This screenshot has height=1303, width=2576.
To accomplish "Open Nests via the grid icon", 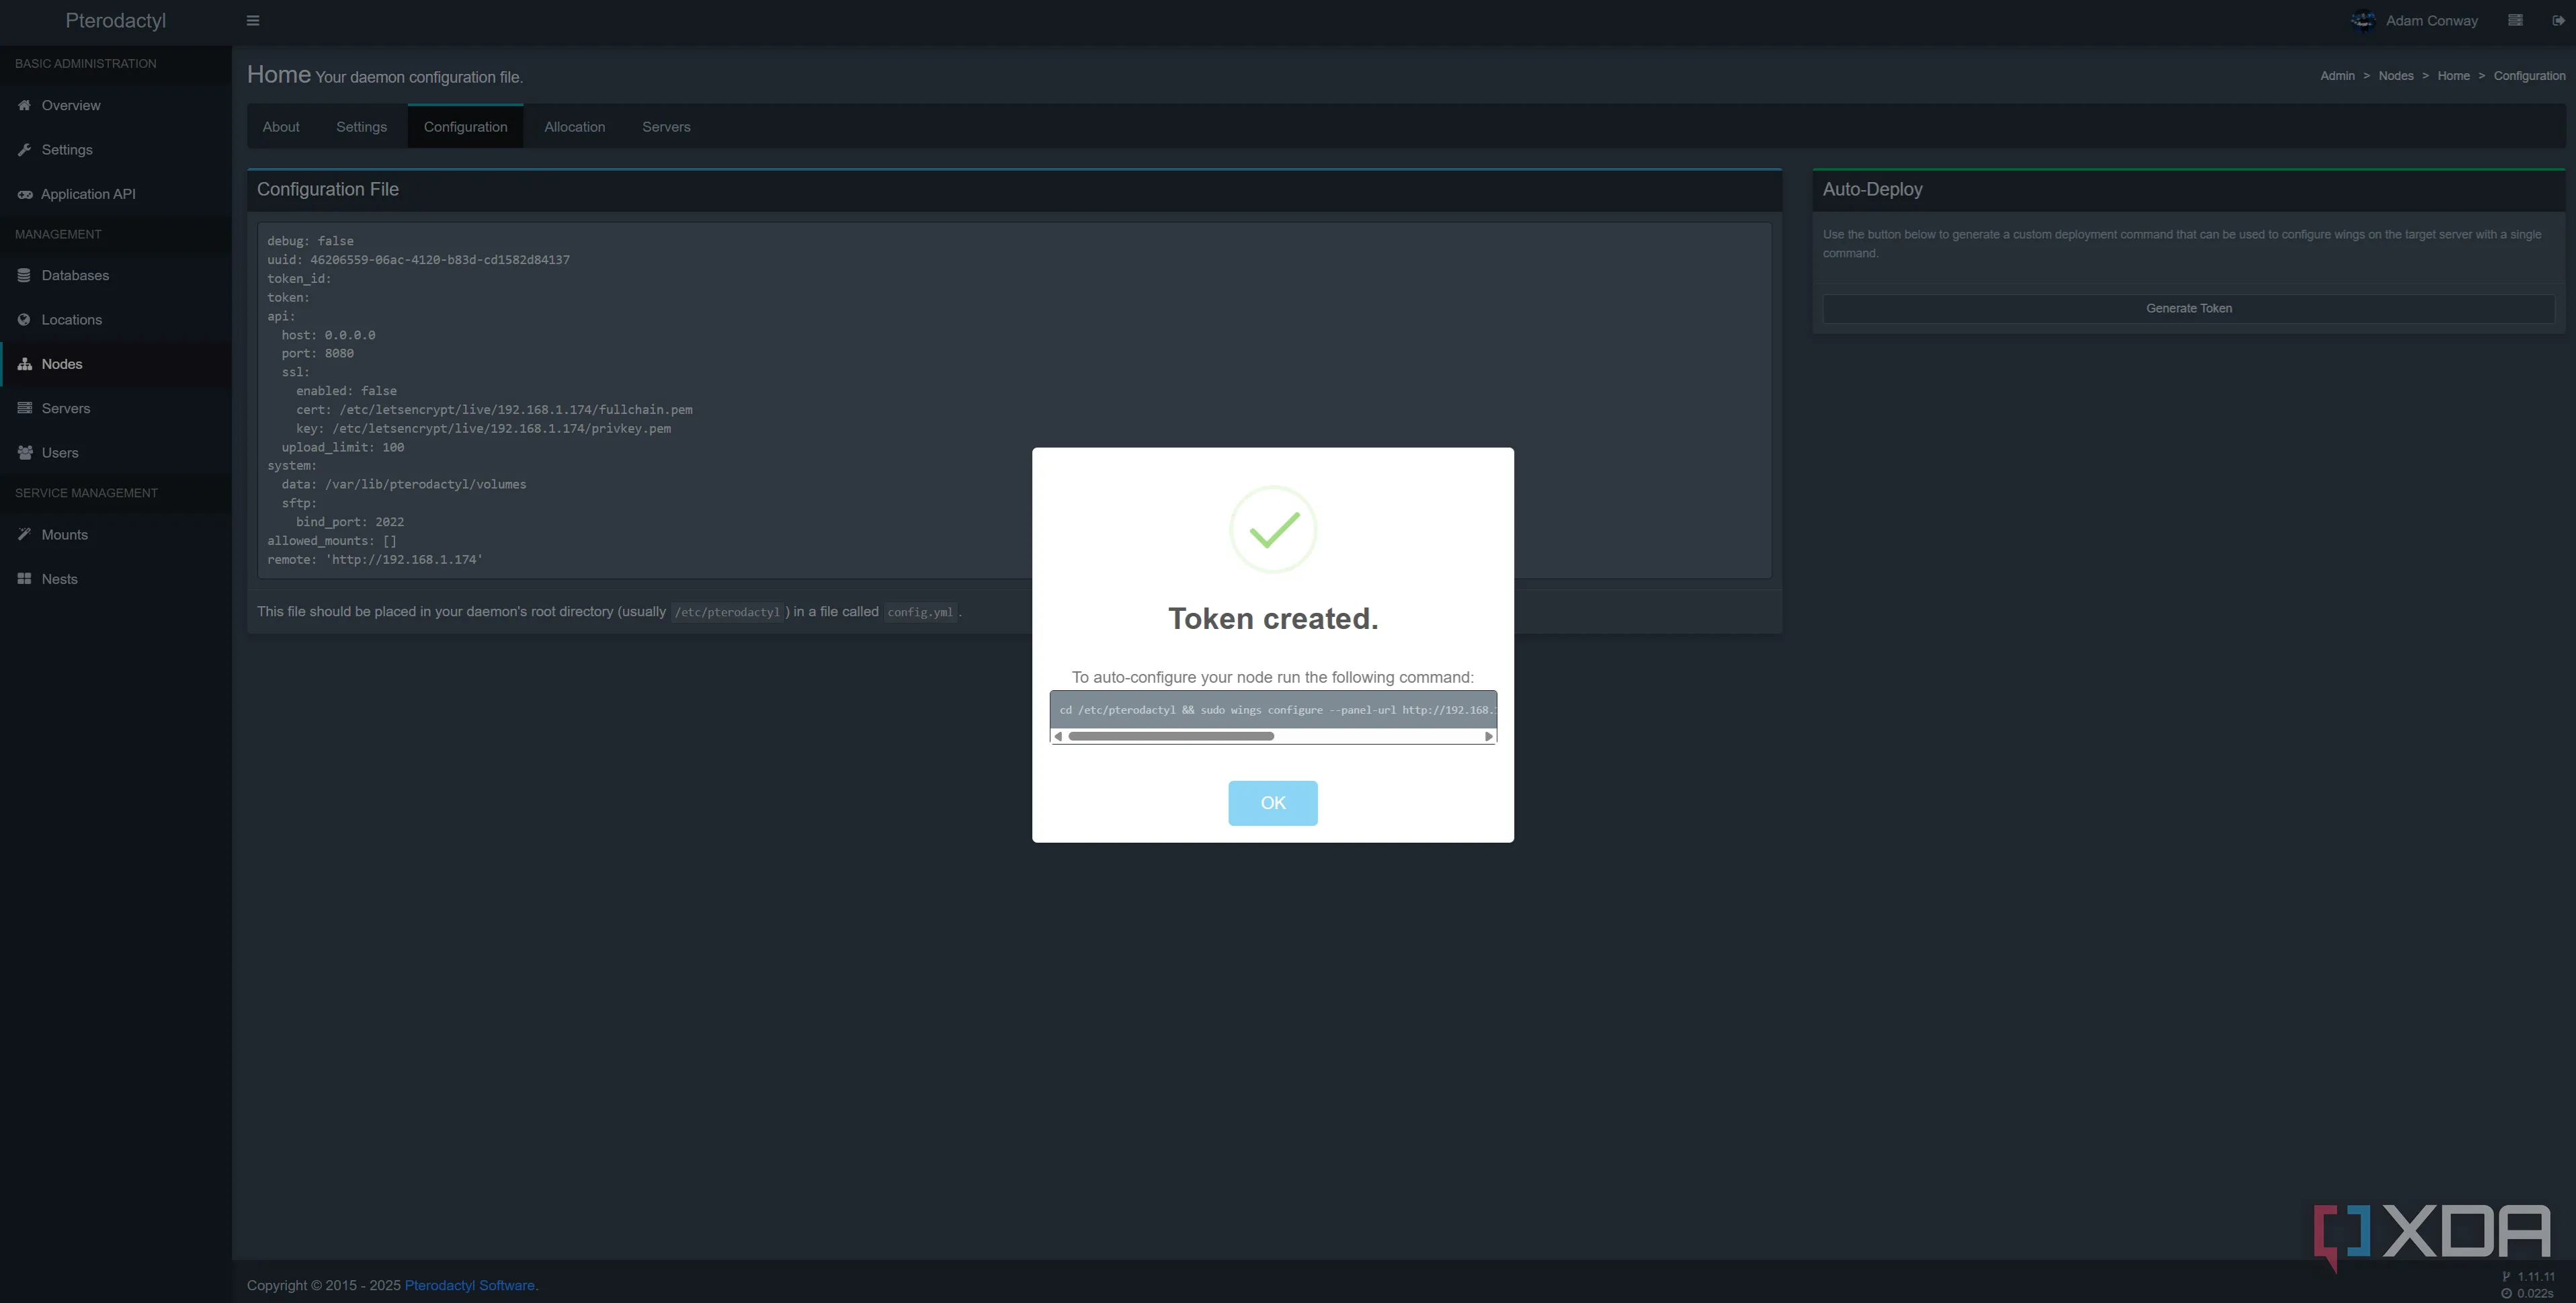I will [x=24, y=579].
